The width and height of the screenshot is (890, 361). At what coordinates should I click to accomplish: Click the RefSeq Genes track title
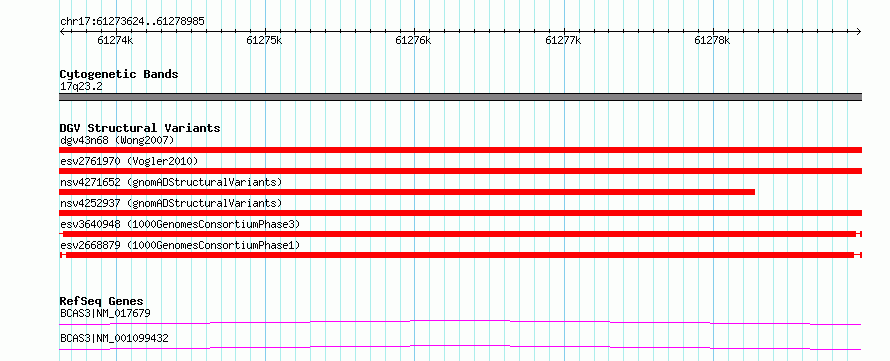click(102, 301)
